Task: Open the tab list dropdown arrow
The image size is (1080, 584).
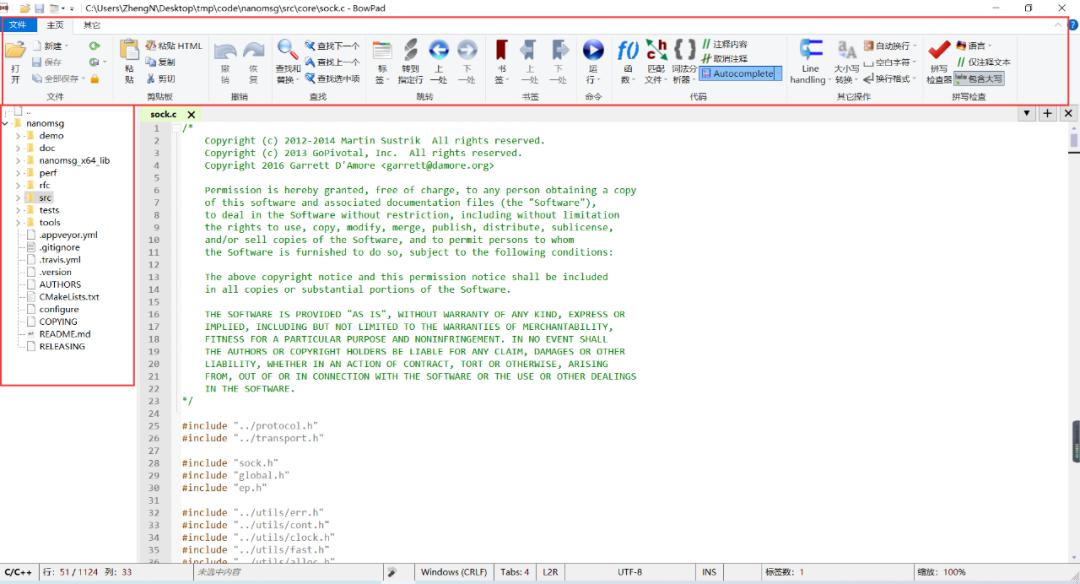Action: [1026, 114]
